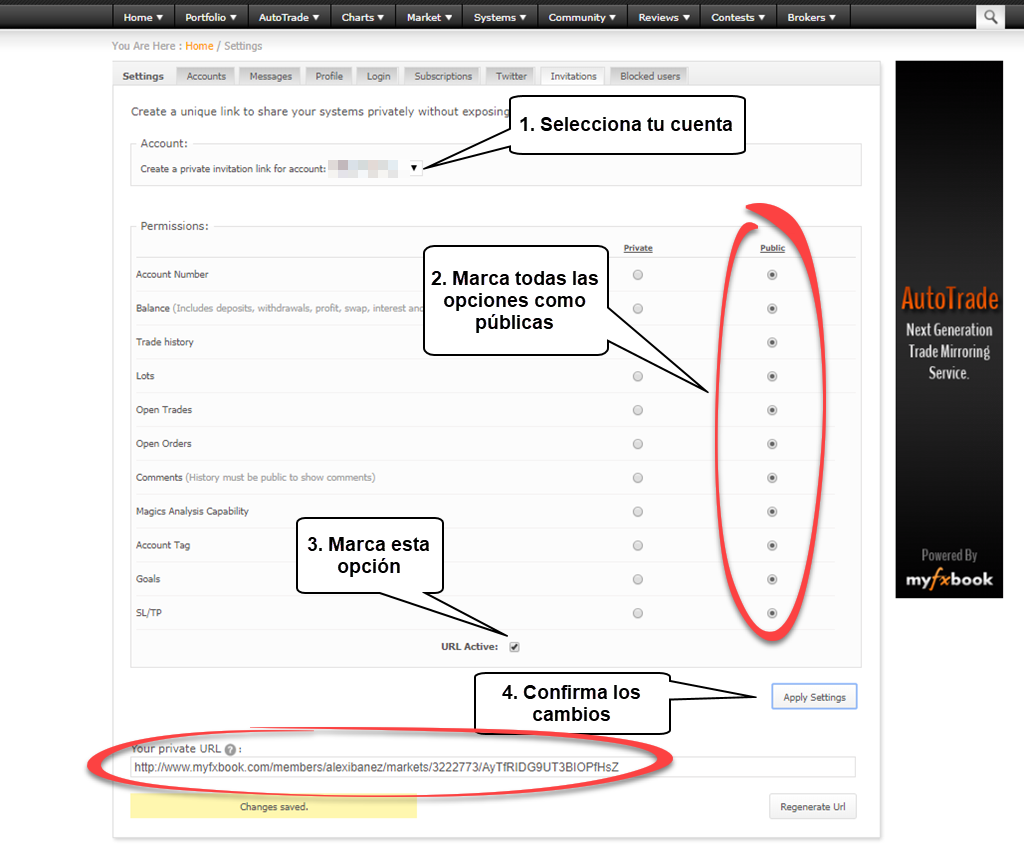Screen dimensions: 1024x856
Task: Click the Regenerate Url button
Action: point(812,806)
